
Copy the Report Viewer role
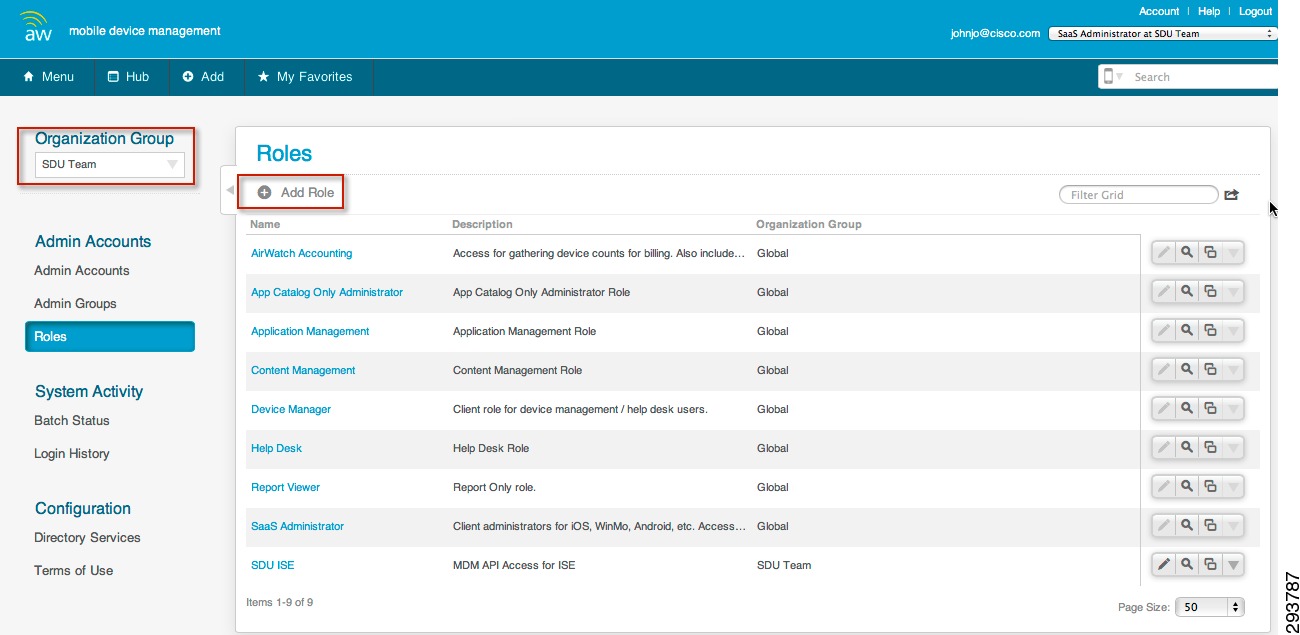point(1210,487)
